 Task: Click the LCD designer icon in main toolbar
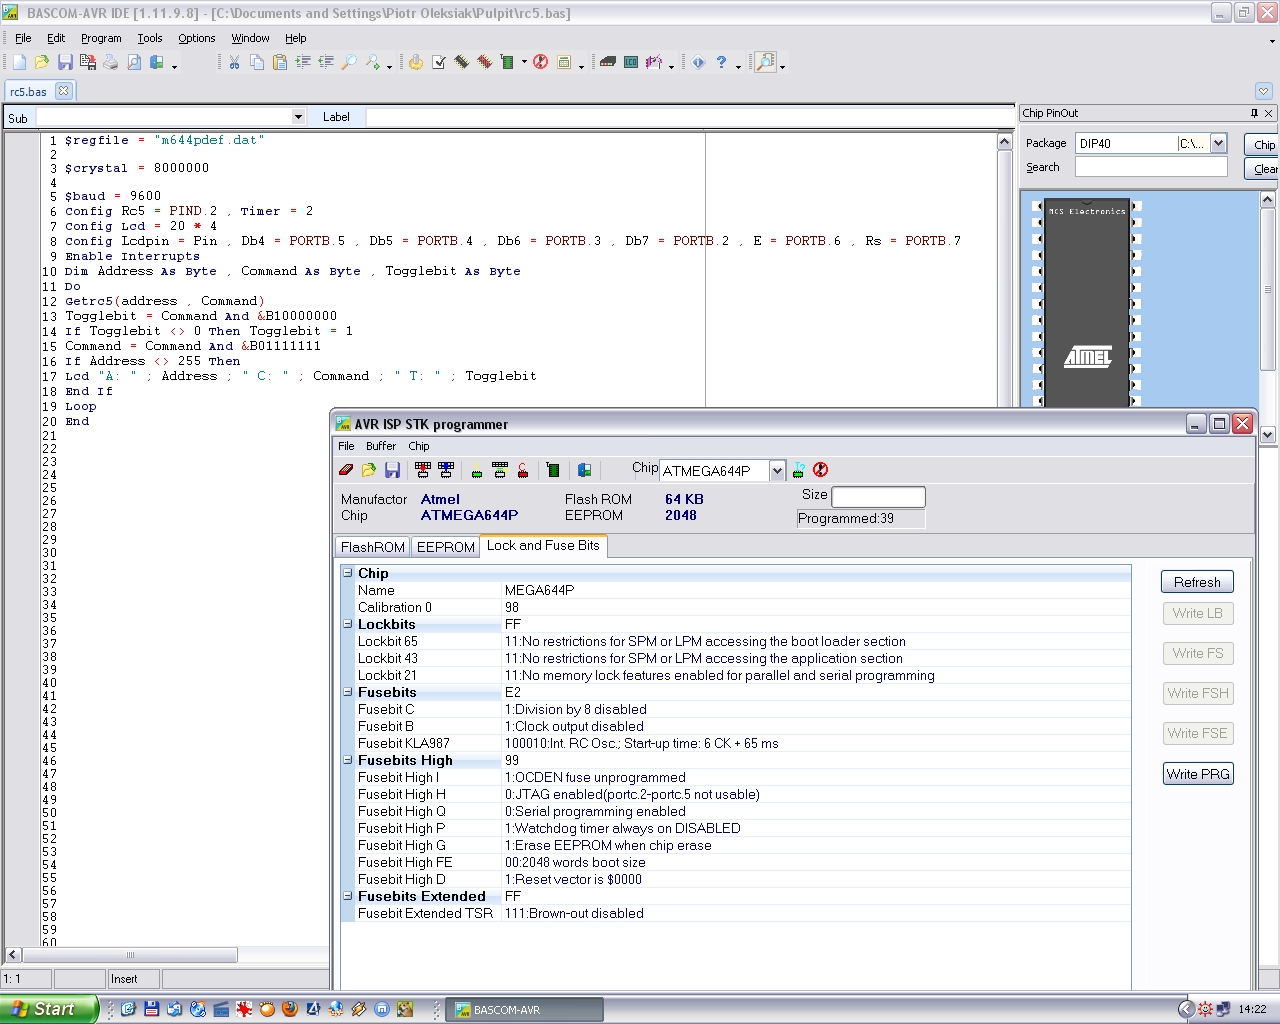631,62
